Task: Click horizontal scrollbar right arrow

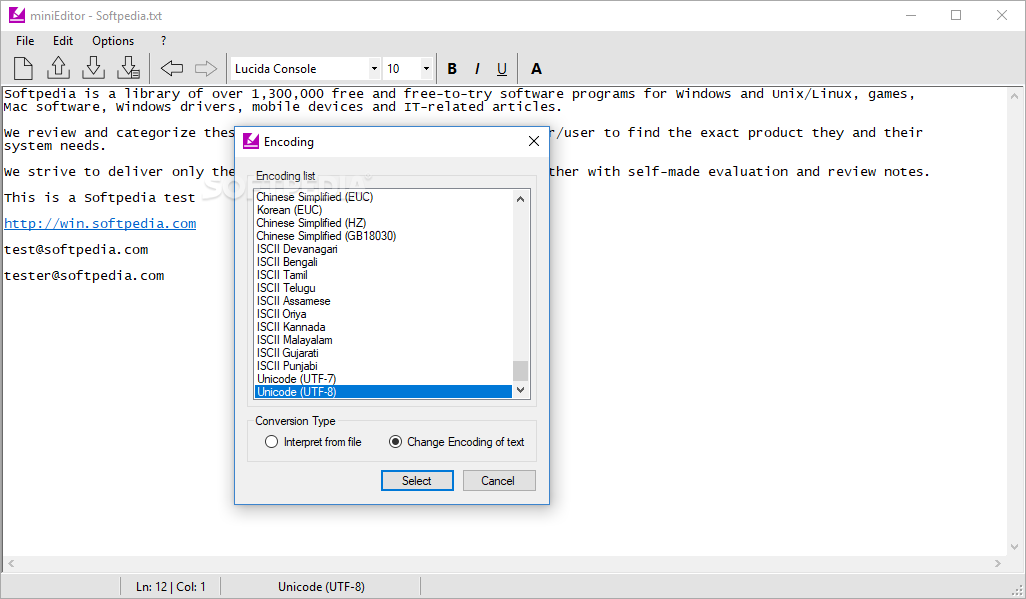Action: pos(997,564)
